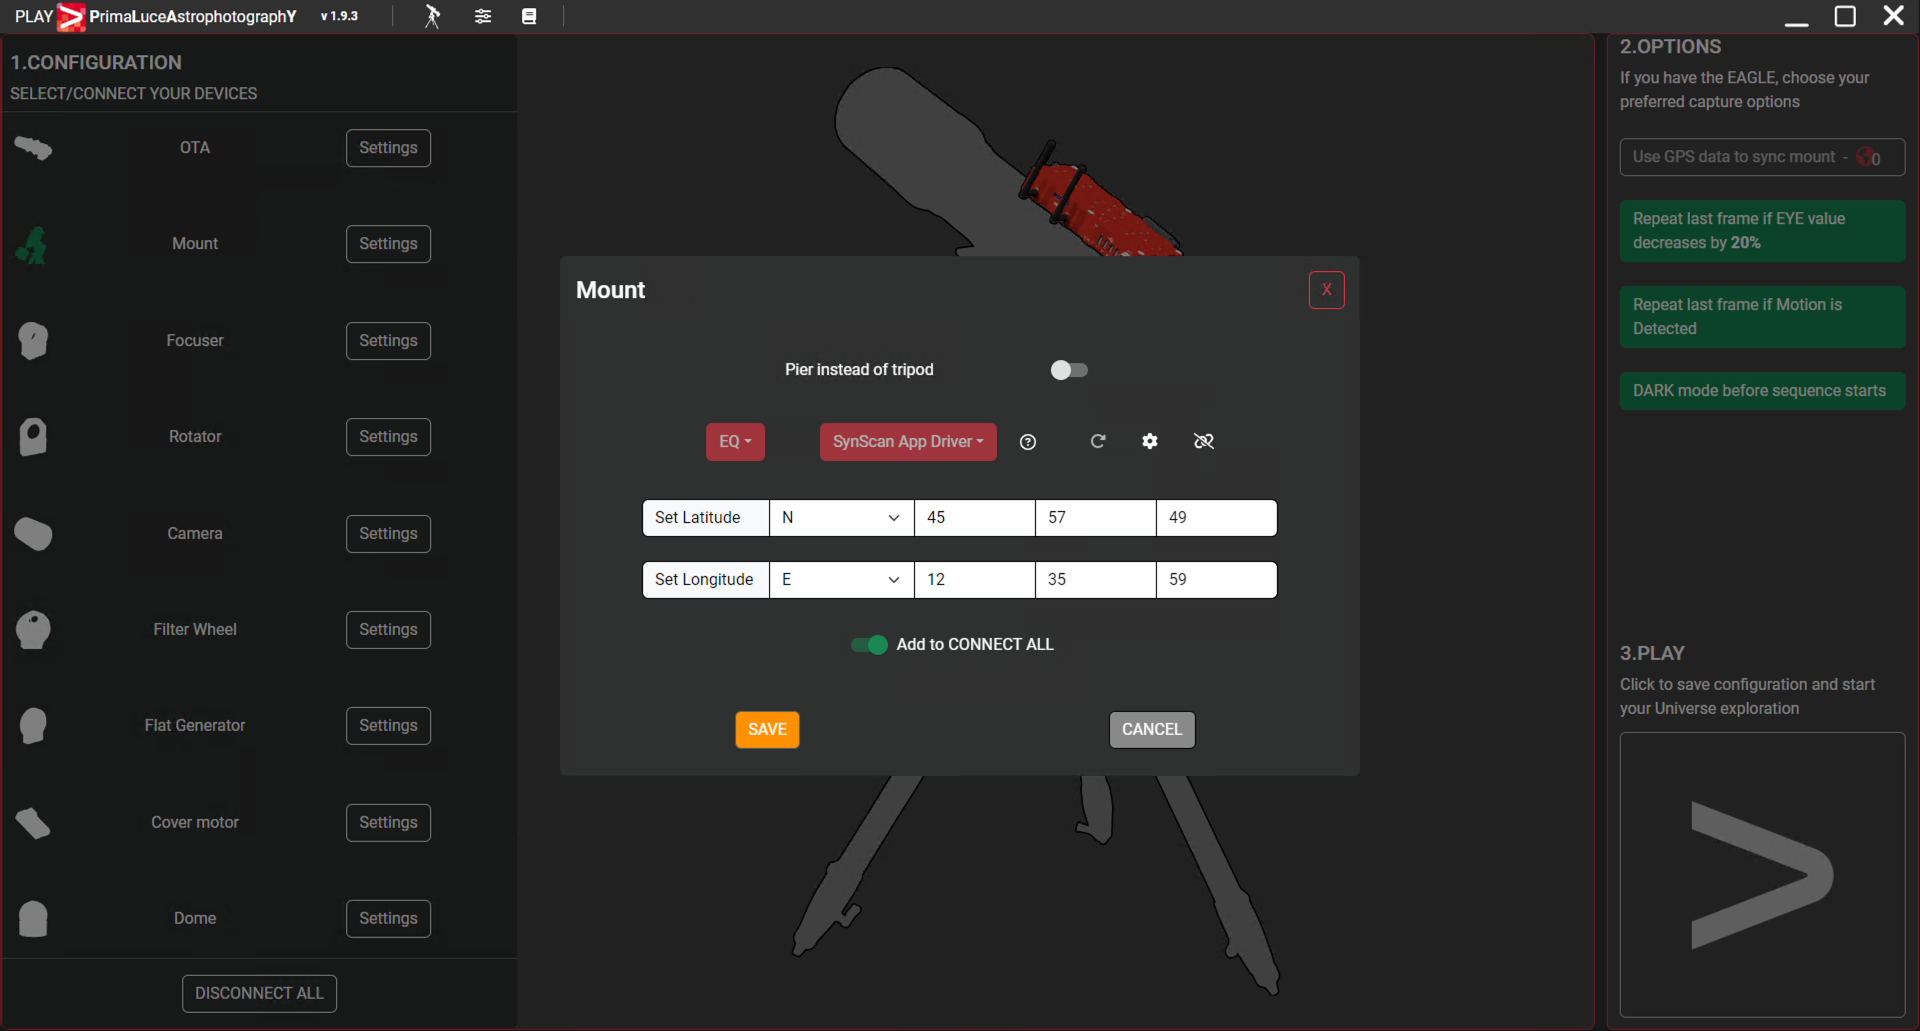The height and width of the screenshot is (1031, 1920).
Task: Click the Cover motor device icon
Action: pyautogui.click(x=33, y=823)
